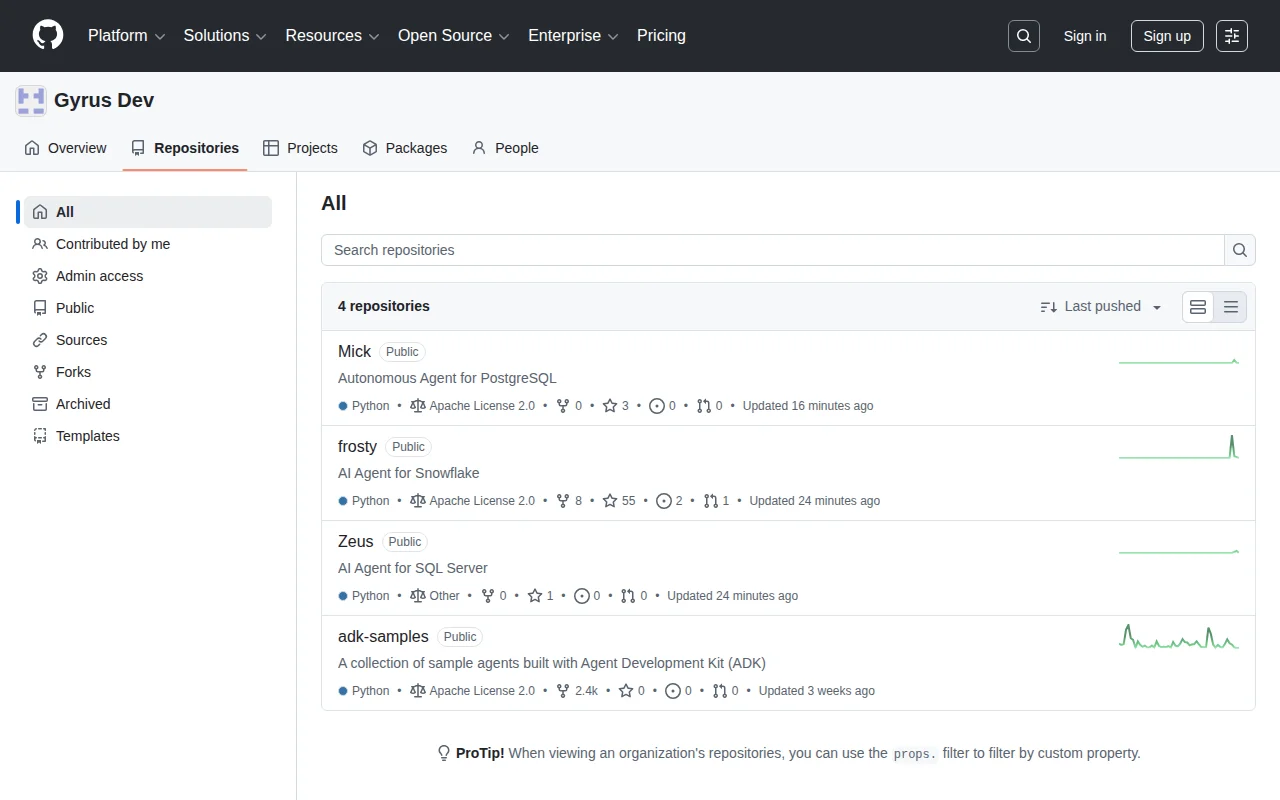The height and width of the screenshot is (800, 1280).
Task: Open stargazers of frosty repository
Action: (x=619, y=501)
